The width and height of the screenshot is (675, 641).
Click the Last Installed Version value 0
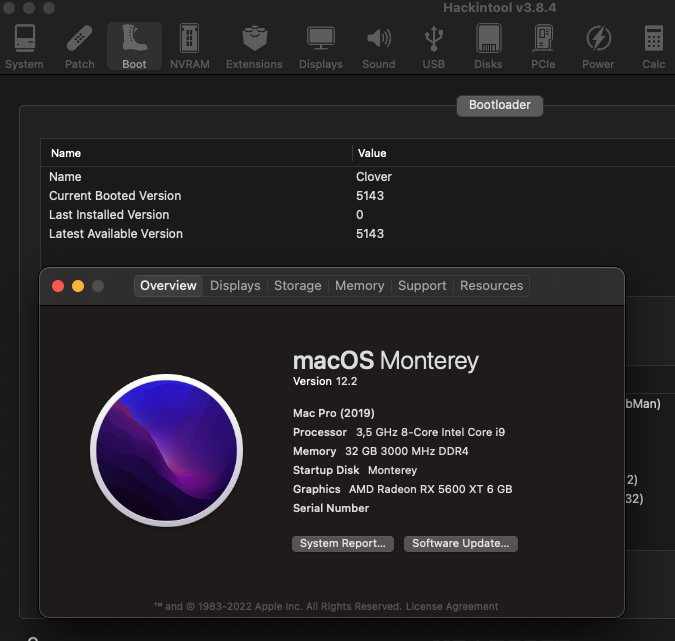tap(359, 215)
